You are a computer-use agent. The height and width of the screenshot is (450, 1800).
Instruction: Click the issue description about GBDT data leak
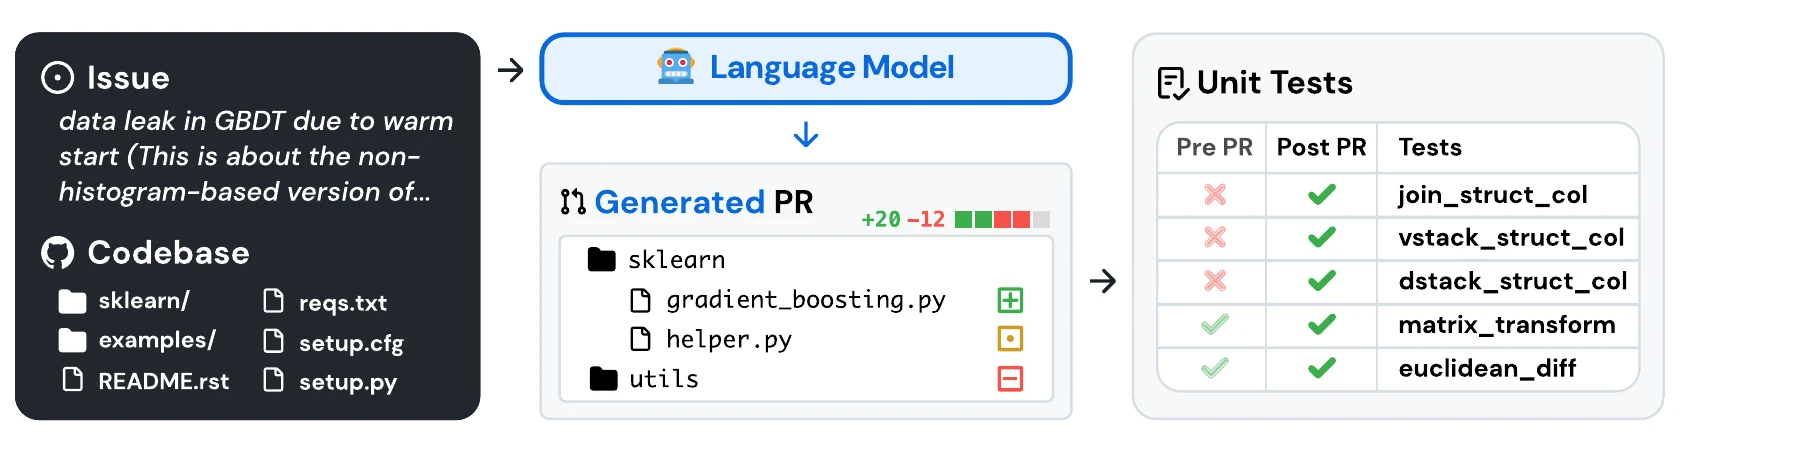tap(256, 157)
